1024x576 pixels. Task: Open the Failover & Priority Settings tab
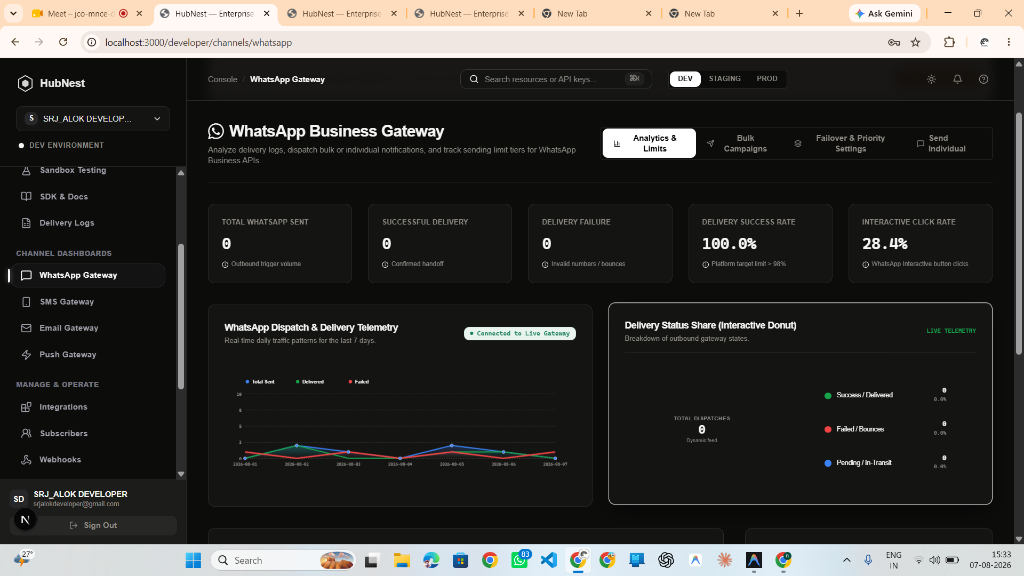842,143
